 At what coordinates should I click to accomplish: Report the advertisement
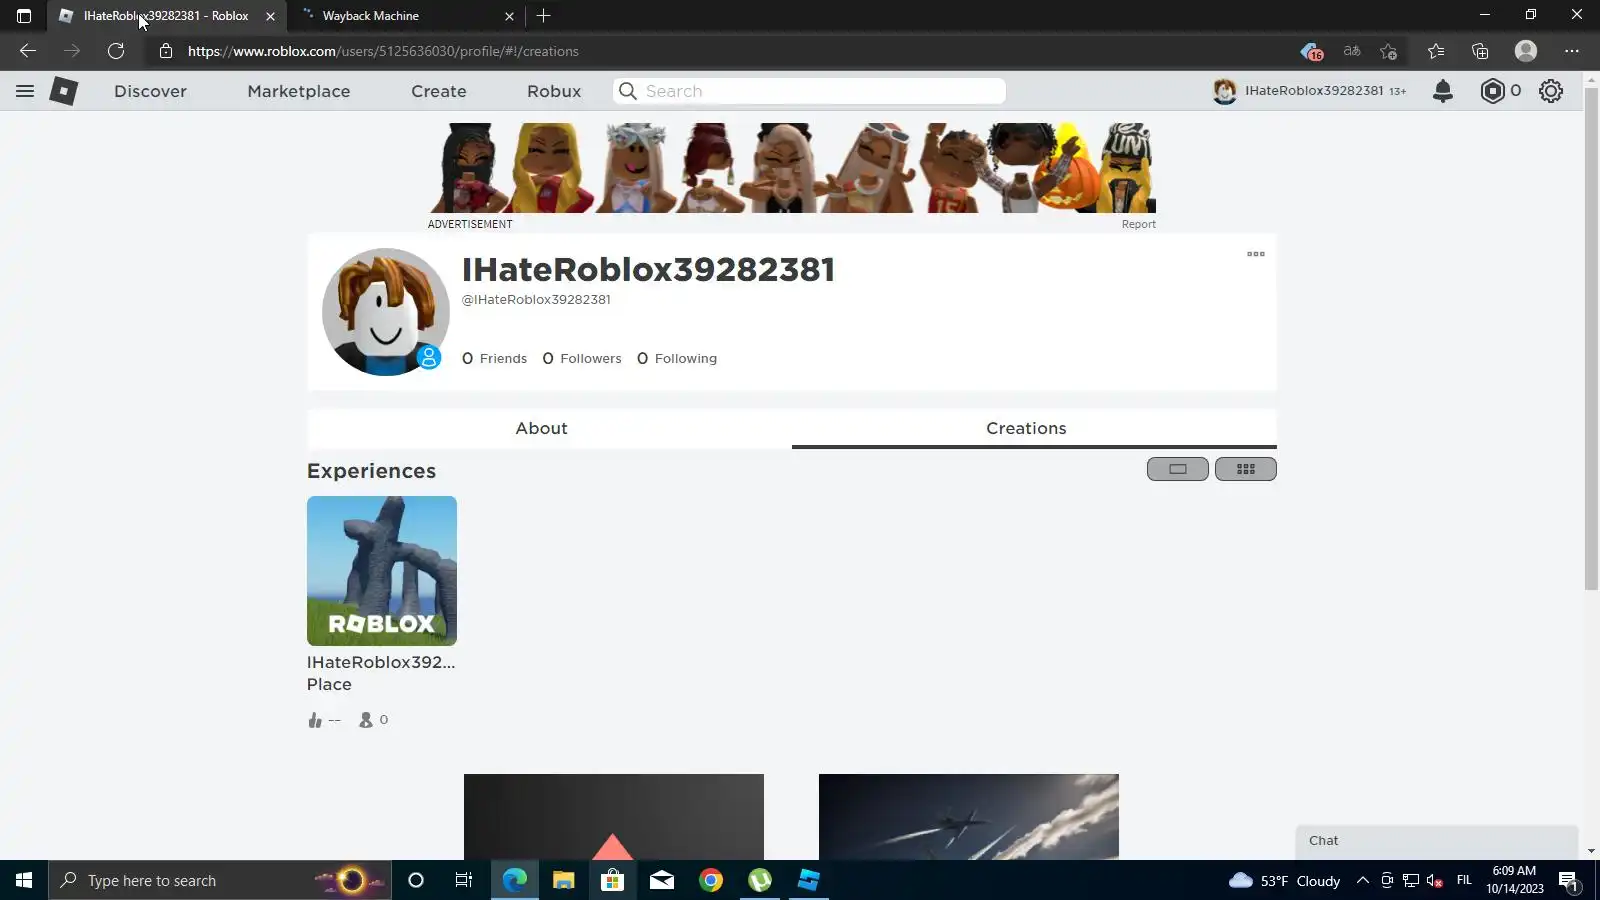[x=1138, y=224]
